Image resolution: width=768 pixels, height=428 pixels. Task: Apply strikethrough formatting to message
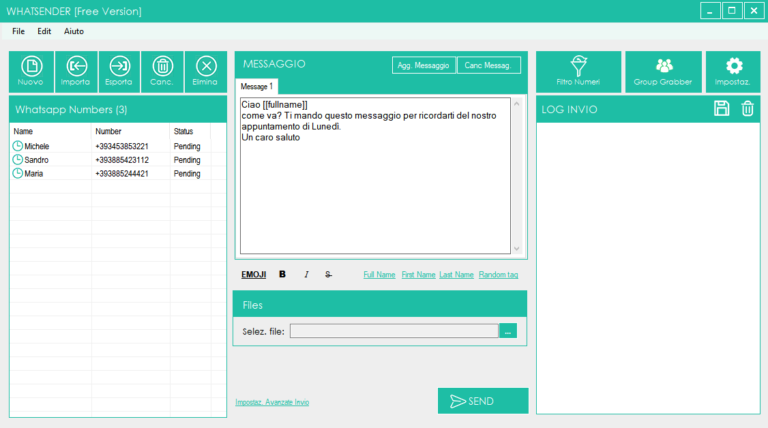coord(328,274)
